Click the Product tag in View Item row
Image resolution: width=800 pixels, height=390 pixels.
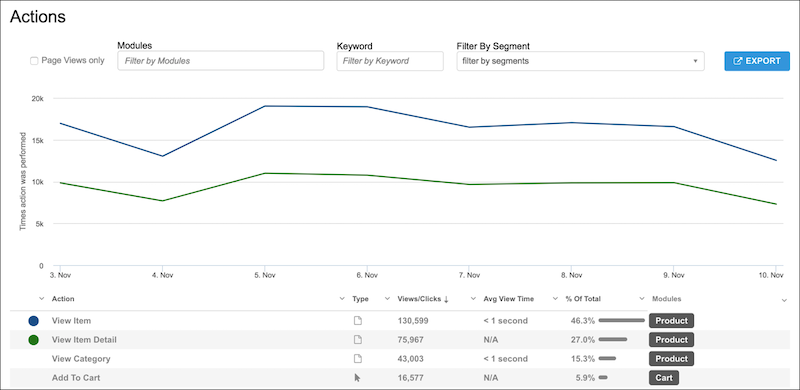pos(671,321)
